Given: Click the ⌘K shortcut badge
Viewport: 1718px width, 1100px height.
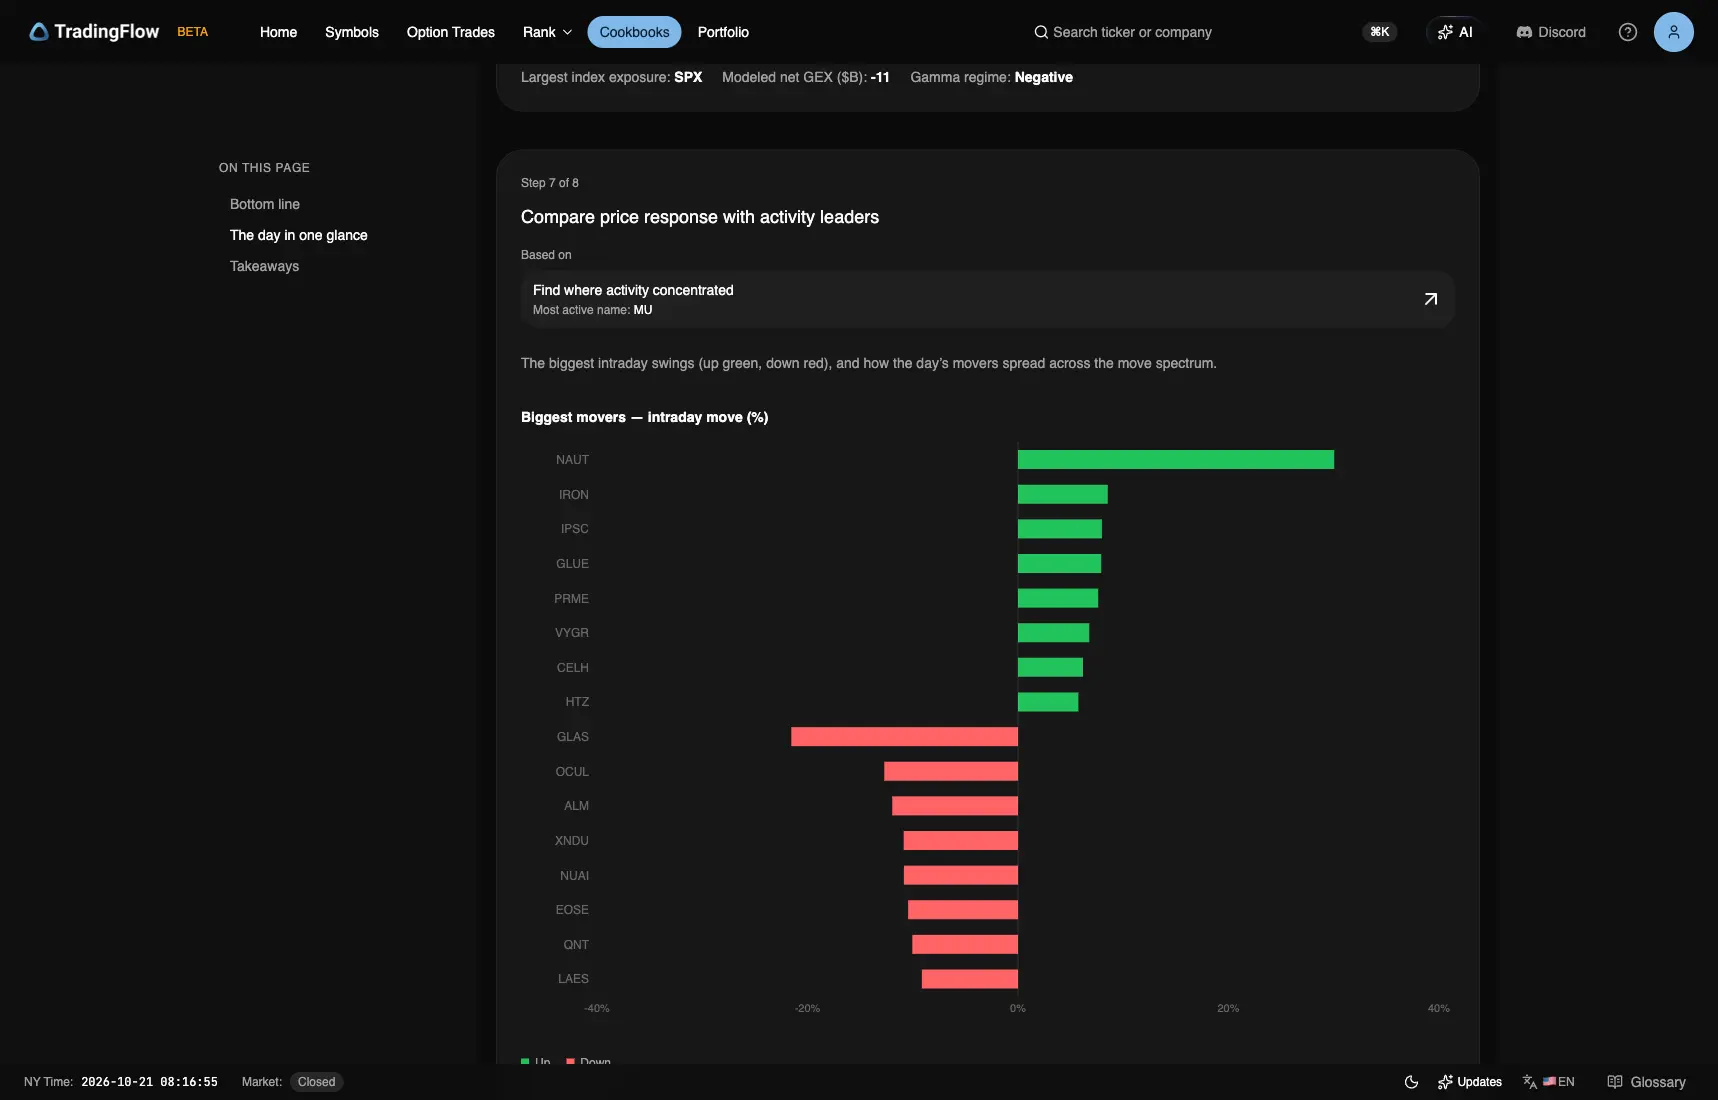Looking at the screenshot, I should click(1380, 32).
